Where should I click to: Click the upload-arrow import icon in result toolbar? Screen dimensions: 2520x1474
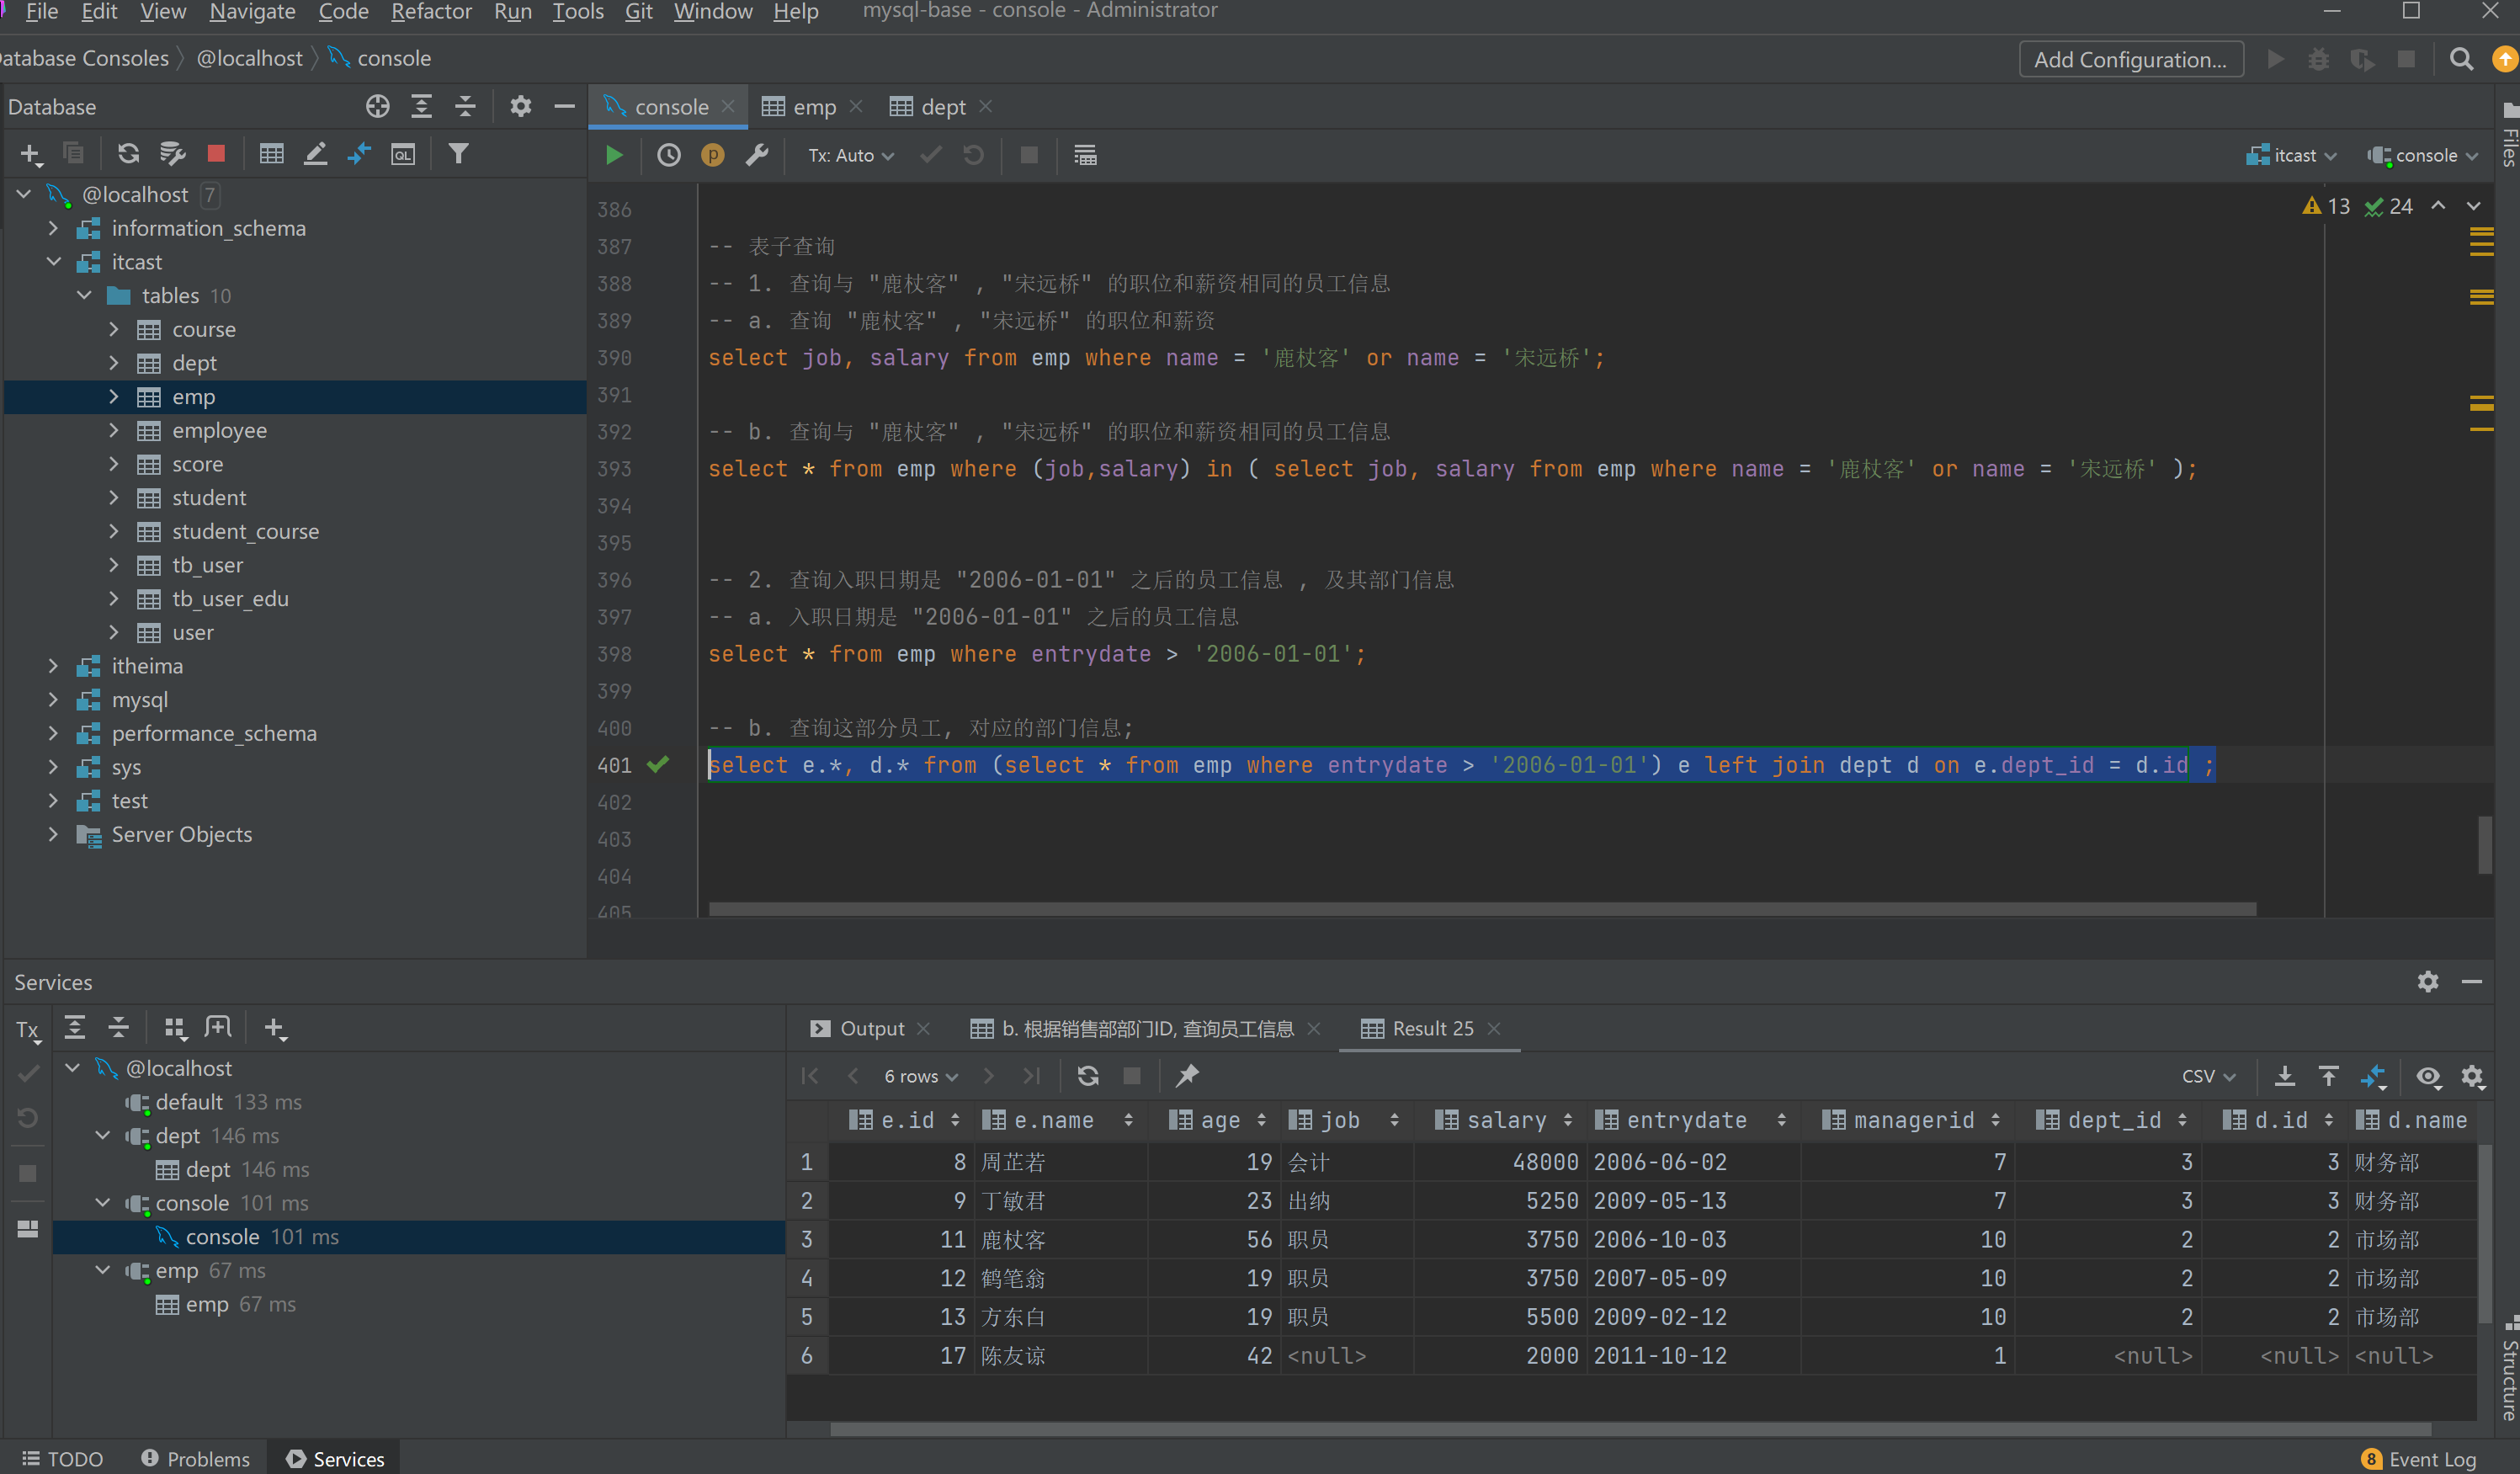2329,1076
